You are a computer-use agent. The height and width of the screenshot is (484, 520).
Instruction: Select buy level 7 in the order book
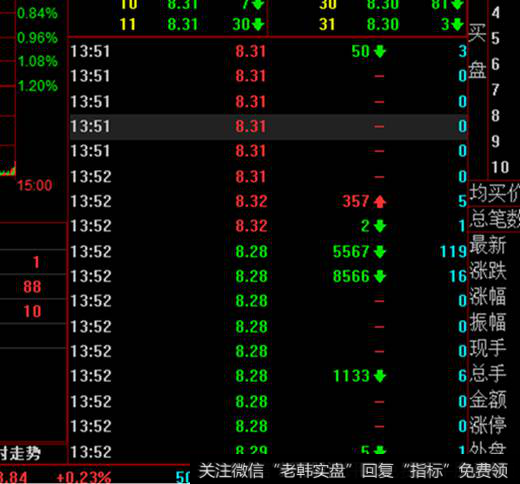495,90
